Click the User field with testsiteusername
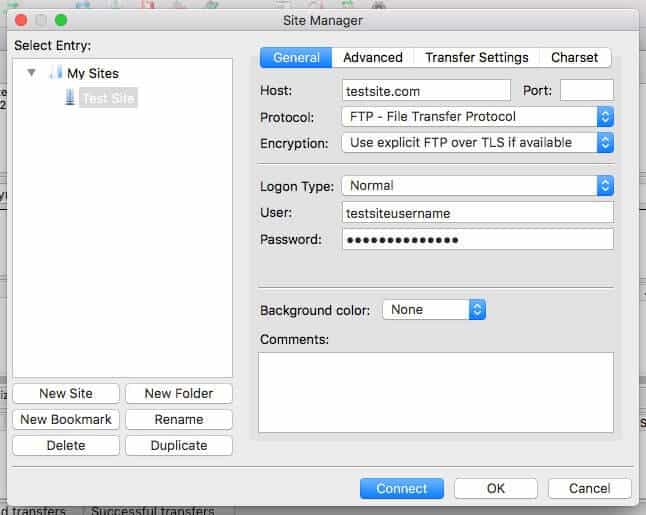The height and width of the screenshot is (515, 646). point(477,213)
